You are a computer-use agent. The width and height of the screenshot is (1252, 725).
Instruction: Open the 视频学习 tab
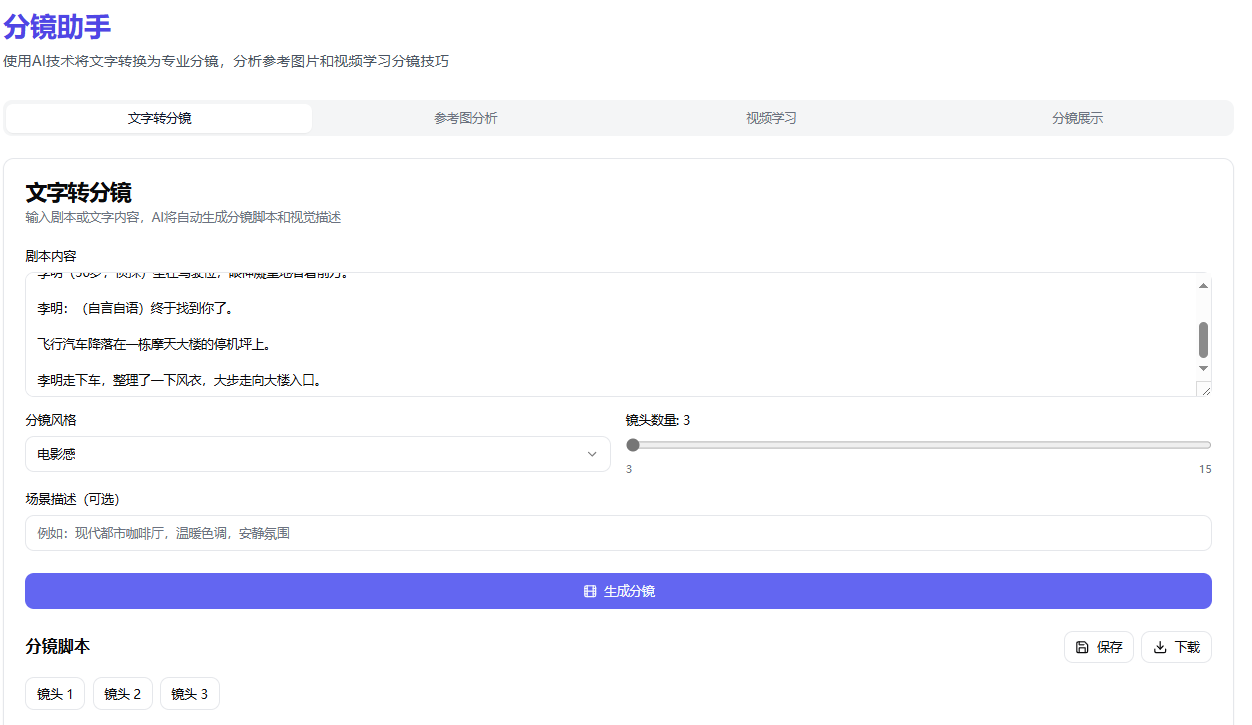point(771,117)
